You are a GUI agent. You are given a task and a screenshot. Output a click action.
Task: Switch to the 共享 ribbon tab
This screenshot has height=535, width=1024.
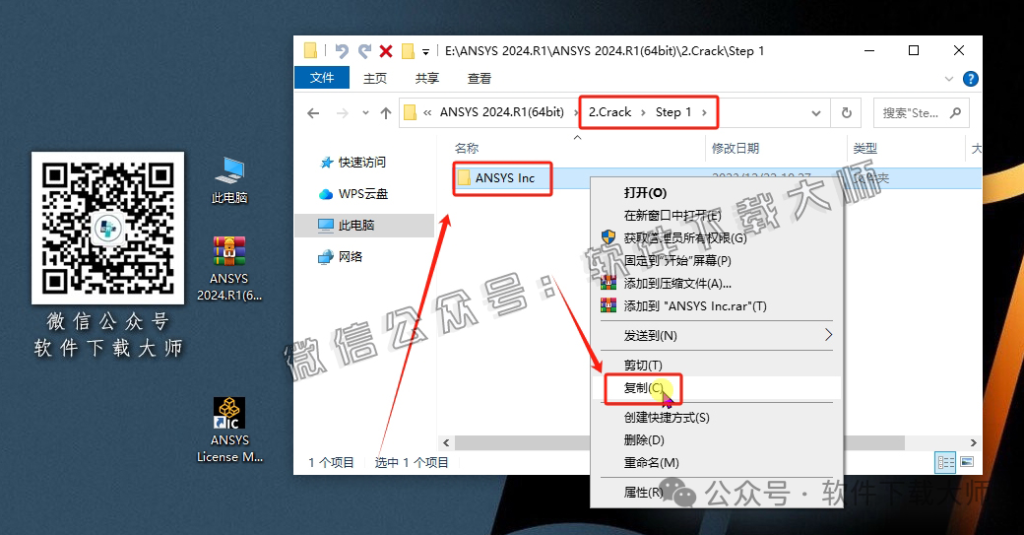pos(427,78)
